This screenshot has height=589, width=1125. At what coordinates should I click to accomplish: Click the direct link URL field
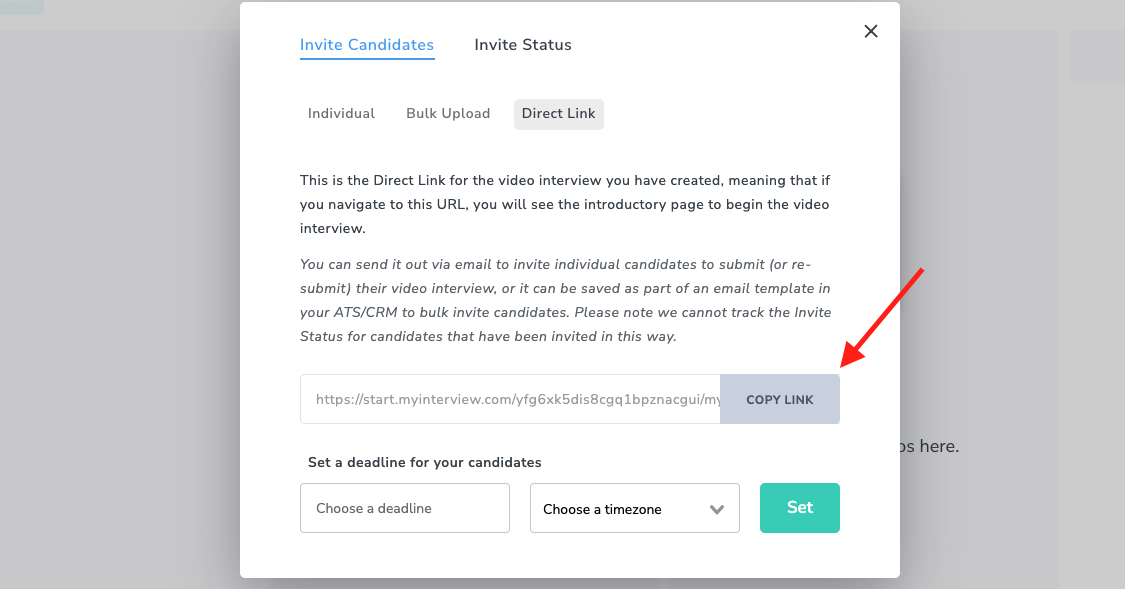point(510,399)
